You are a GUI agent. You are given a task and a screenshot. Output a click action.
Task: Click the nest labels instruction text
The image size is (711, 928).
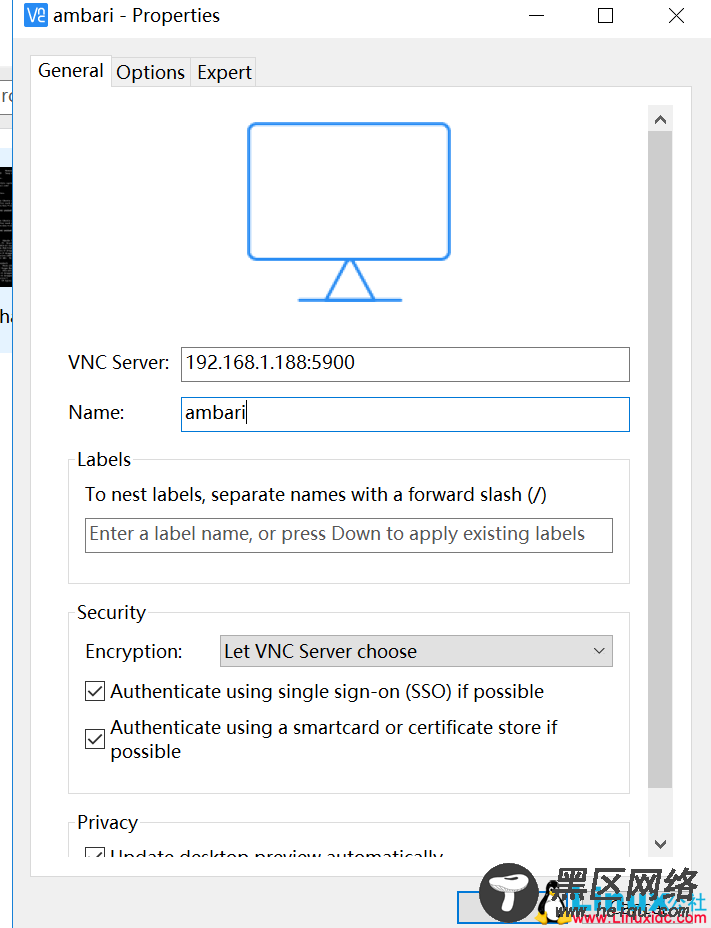(316, 494)
